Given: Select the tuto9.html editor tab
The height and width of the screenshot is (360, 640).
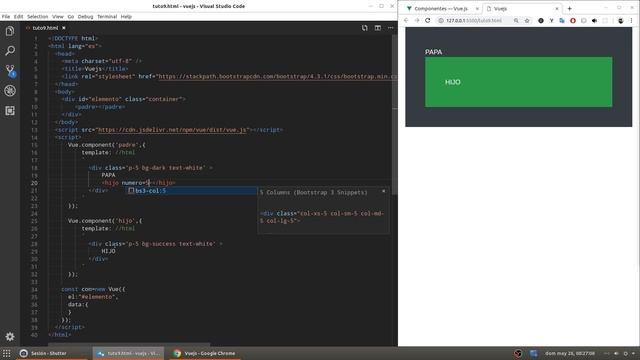Looking at the screenshot, I should (x=45, y=28).
